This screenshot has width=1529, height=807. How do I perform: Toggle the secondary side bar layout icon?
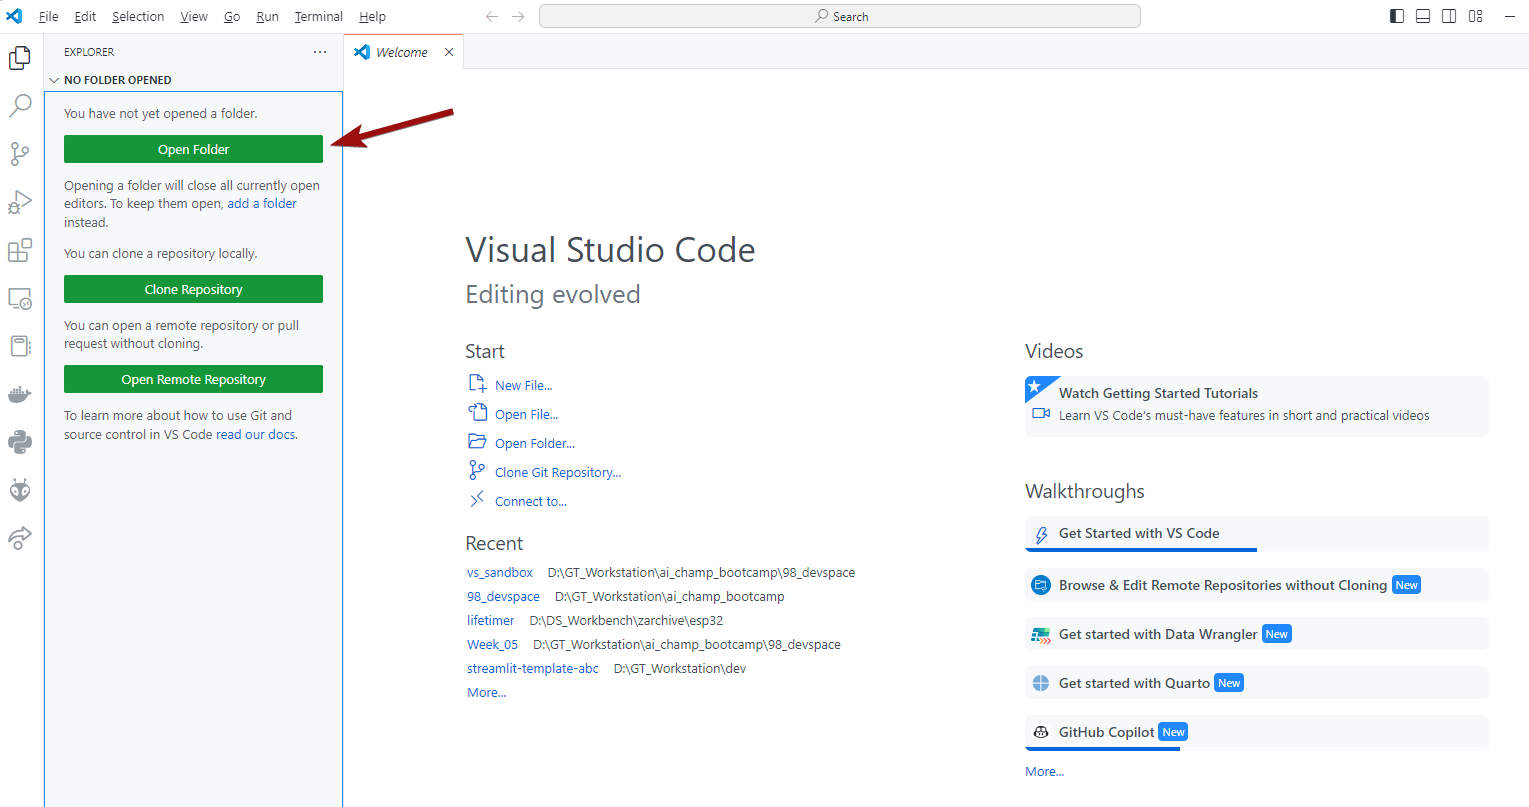(1449, 16)
